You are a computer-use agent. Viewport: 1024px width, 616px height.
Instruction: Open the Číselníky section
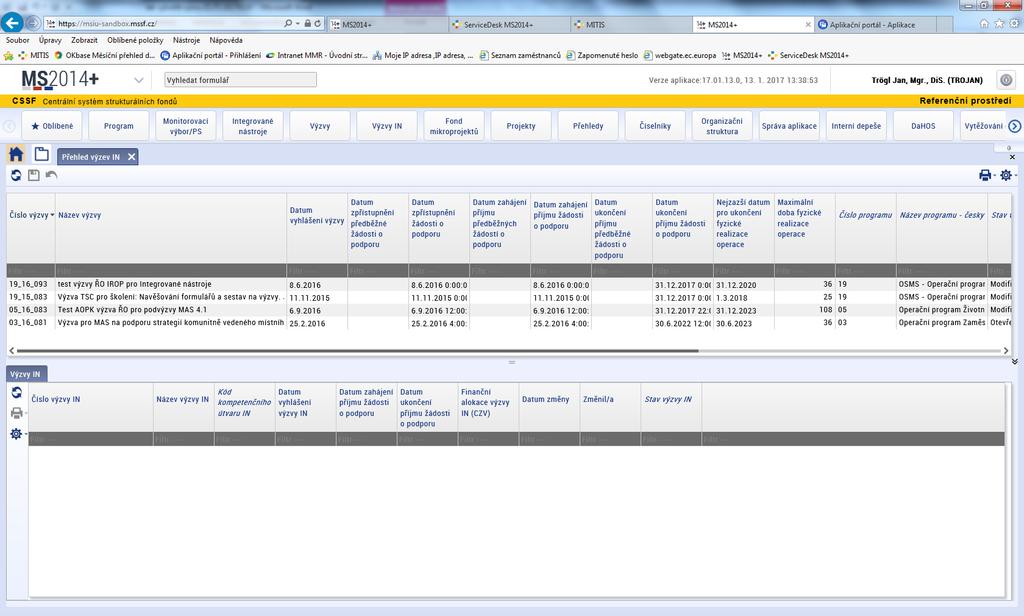(655, 126)
